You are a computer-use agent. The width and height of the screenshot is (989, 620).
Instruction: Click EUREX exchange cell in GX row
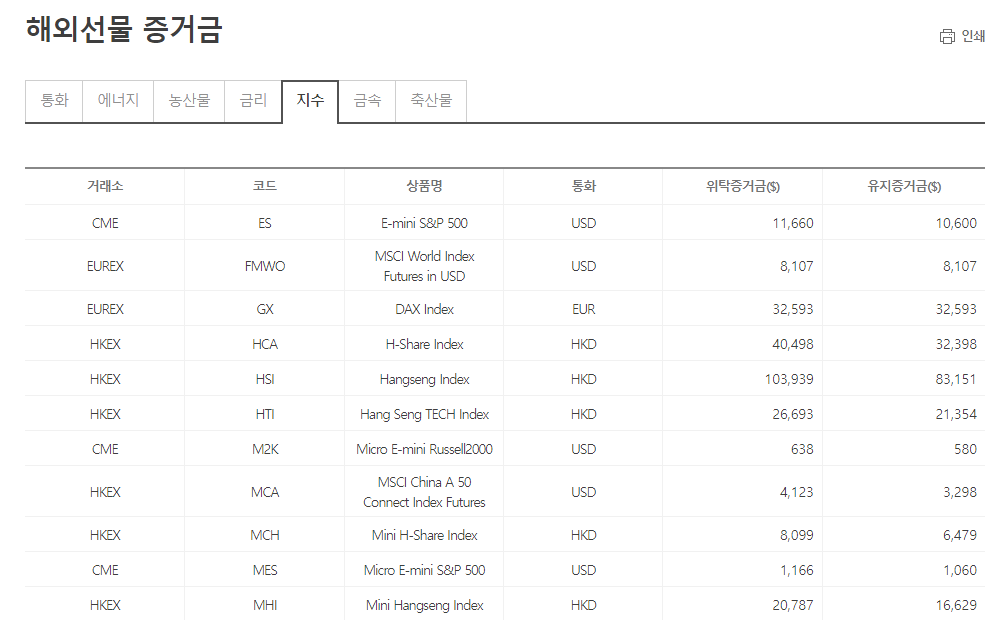click(105, 309)
